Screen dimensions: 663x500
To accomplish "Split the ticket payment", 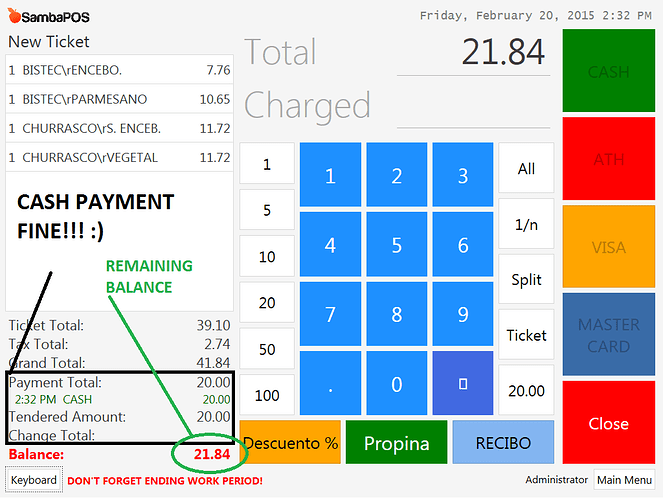I will coord(526,279).
